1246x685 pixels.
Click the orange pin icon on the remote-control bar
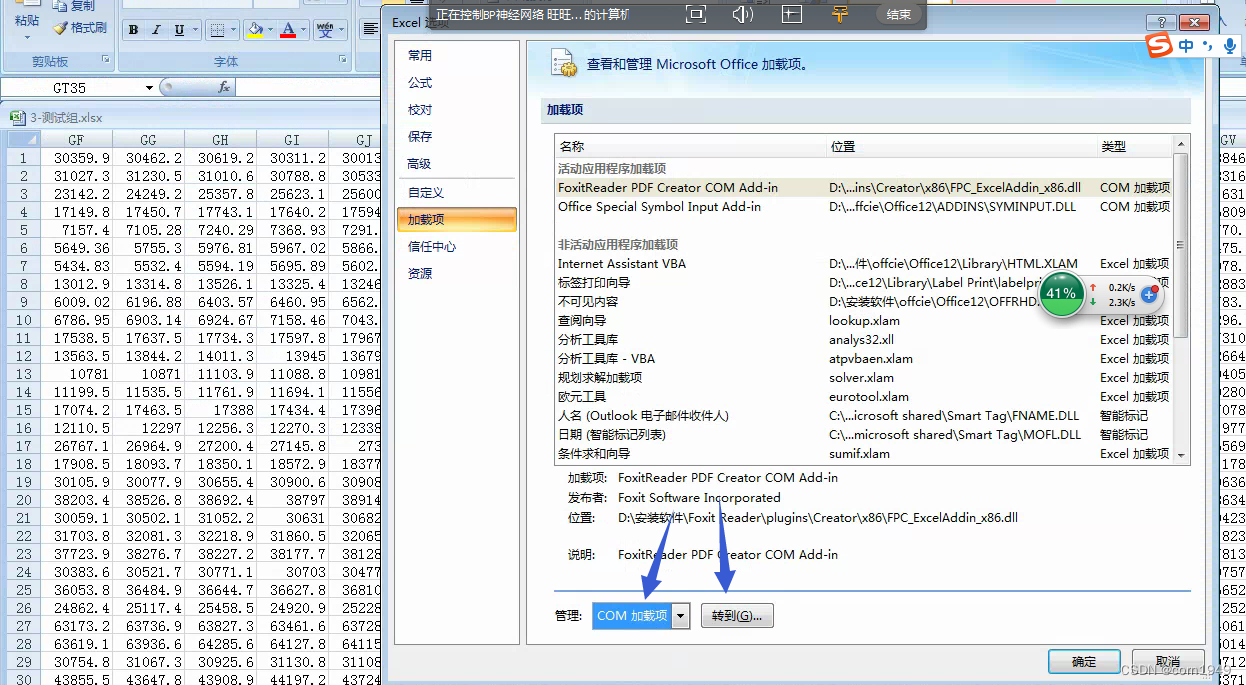(840, 14)
